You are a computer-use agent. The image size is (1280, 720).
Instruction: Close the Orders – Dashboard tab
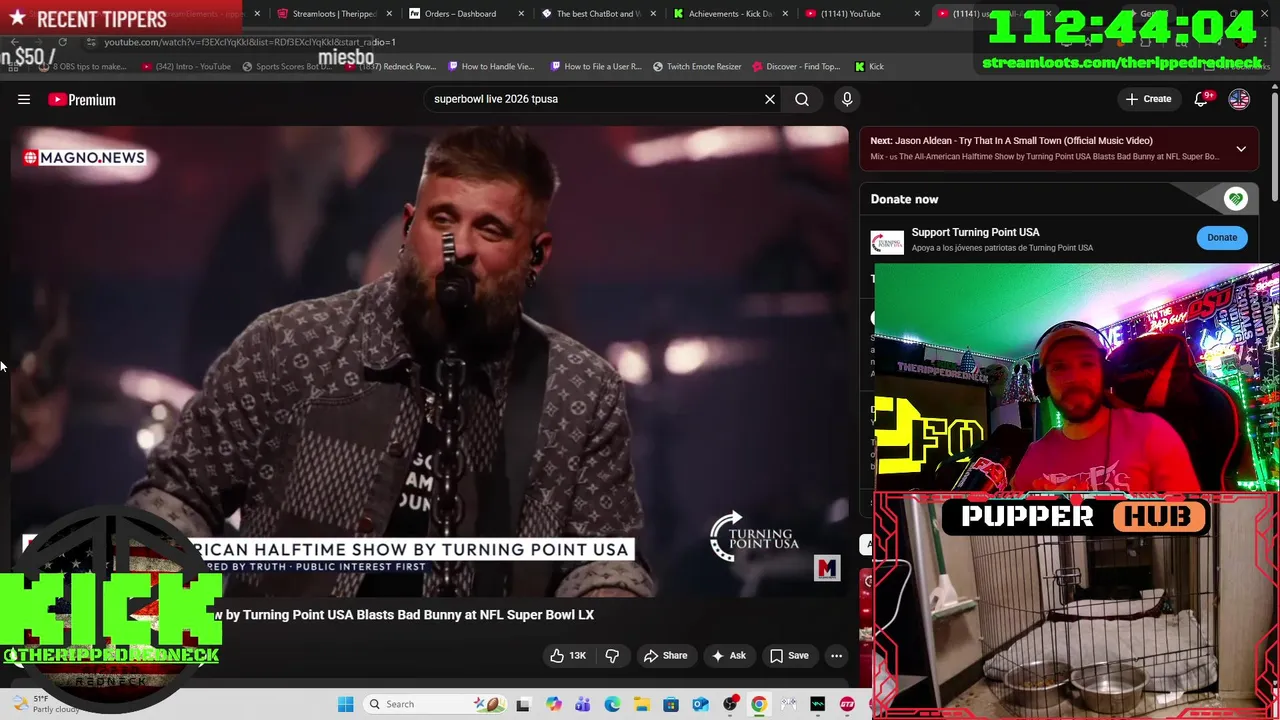[x=521, y=13]
